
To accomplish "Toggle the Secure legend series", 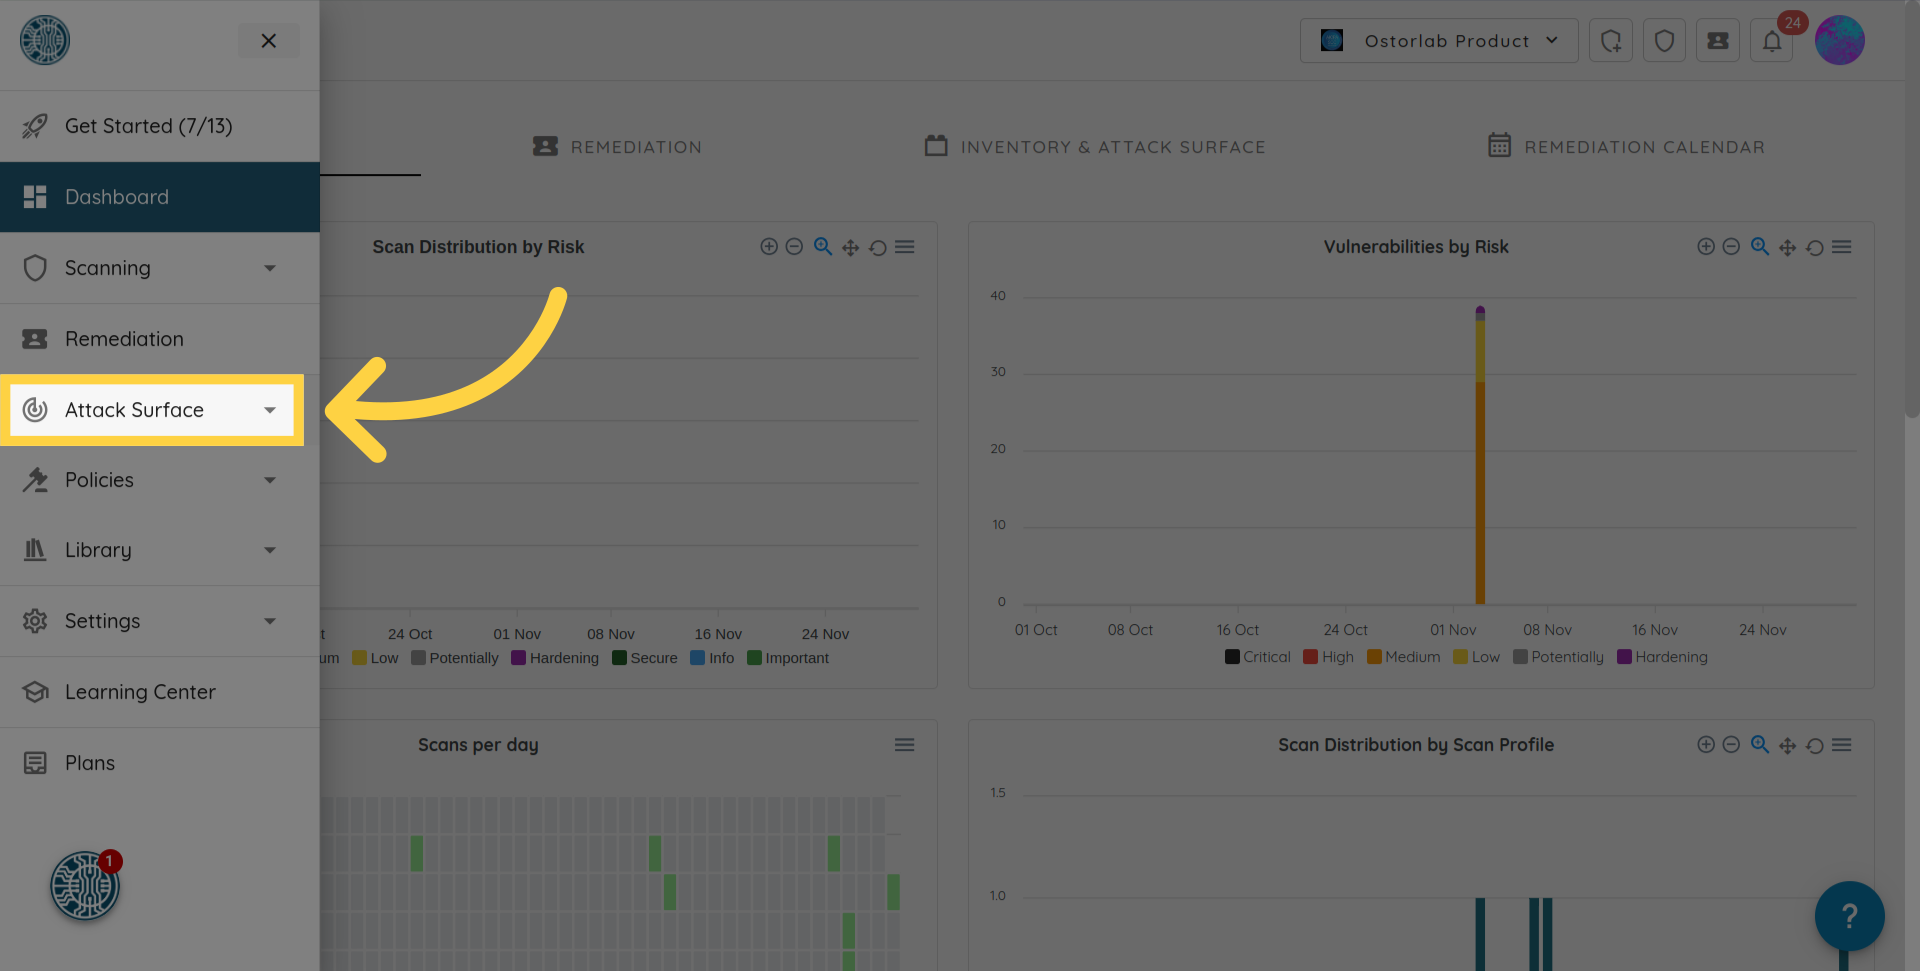I will pyautogui.click(x=644, y=658).
